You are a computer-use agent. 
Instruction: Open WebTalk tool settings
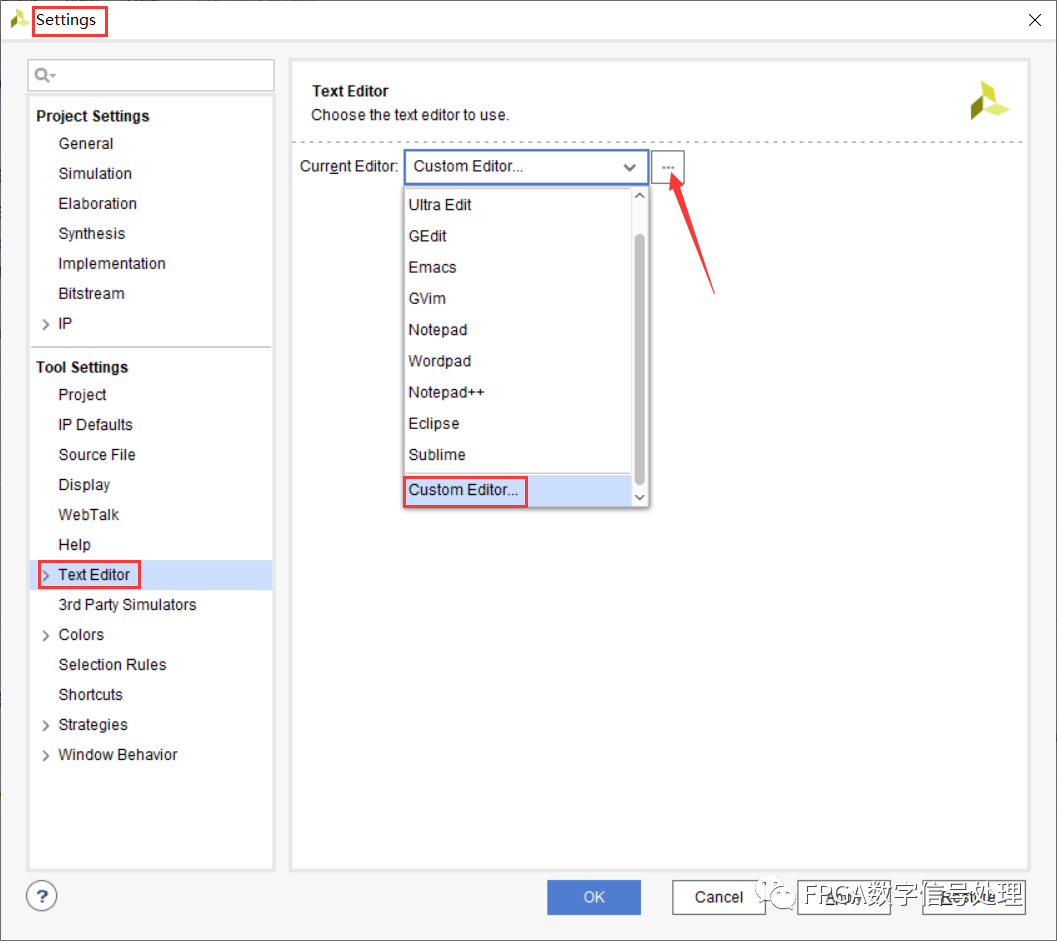click(88, 515)
